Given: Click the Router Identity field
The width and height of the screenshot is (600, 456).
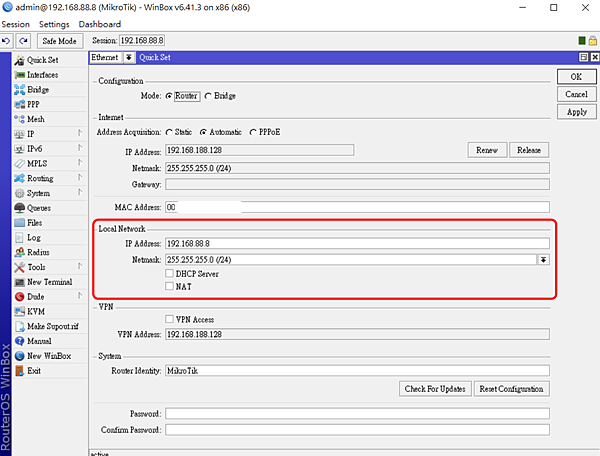Looking at the screenshot, I should [x=357, y=371].
